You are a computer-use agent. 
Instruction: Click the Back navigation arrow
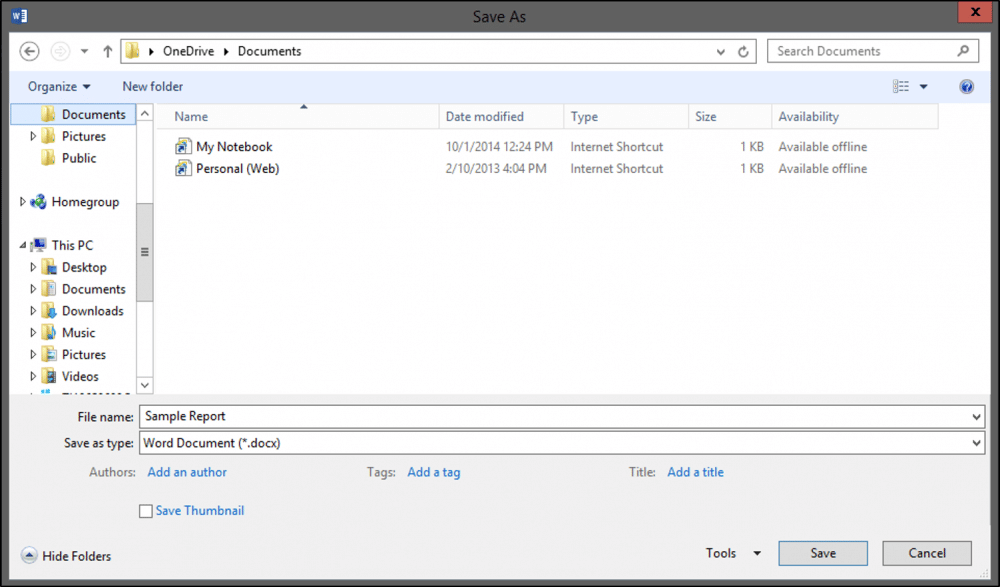29,51
